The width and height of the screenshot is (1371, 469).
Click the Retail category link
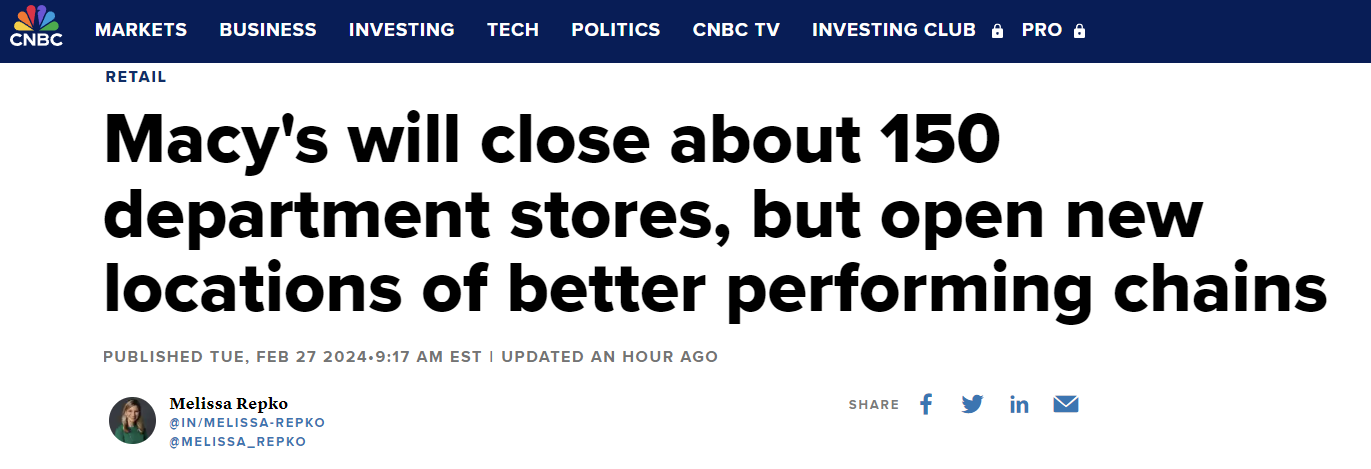pyautogui.click(x=136, y=77)
